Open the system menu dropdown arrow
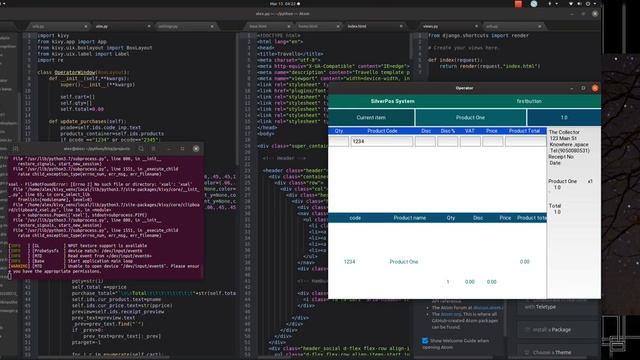The height and width of the screenshot is (360, 640). [595, 4]
